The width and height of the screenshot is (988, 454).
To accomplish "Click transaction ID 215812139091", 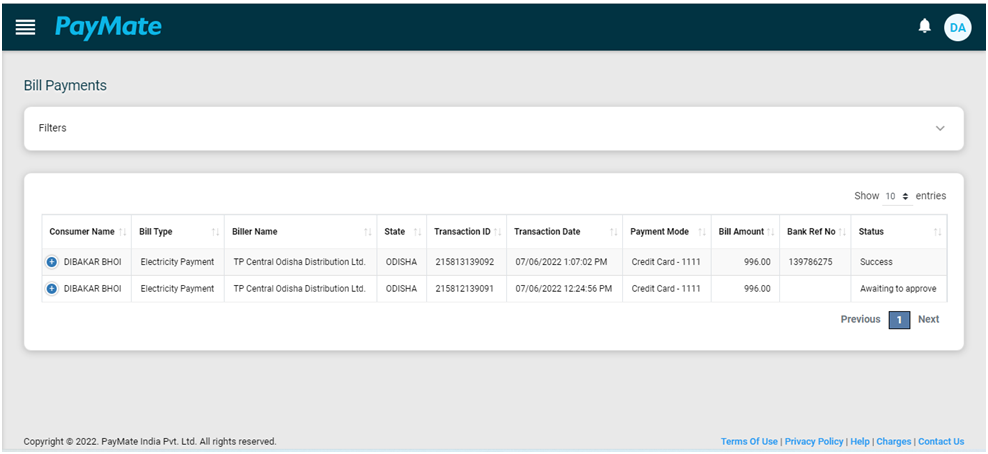I will coord(464,289).
